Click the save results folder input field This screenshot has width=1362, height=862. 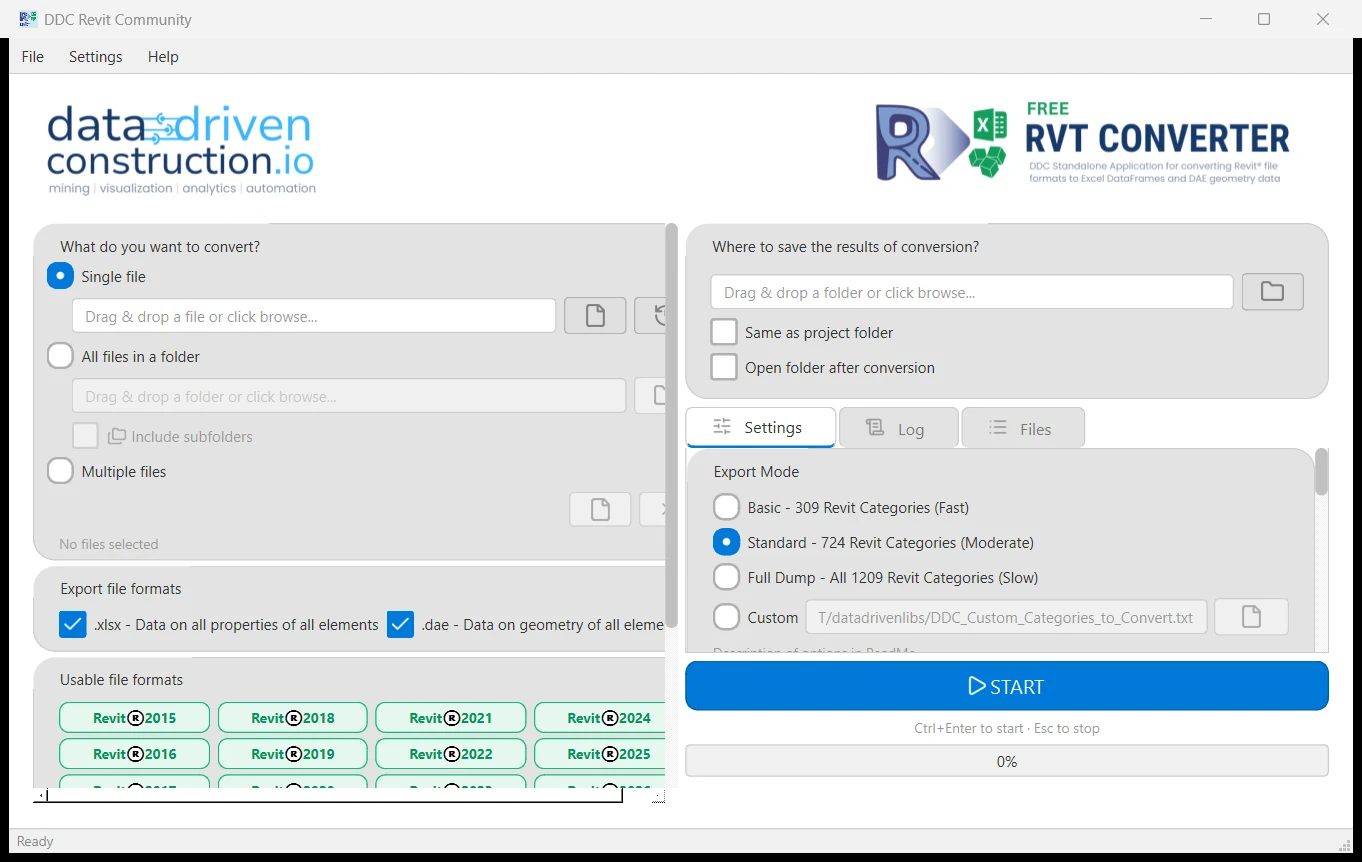[972, 292]
